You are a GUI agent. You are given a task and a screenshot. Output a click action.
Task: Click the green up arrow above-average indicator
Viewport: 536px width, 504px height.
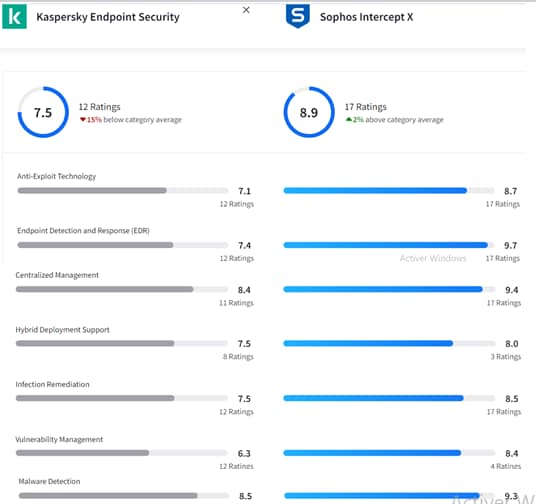348,119
